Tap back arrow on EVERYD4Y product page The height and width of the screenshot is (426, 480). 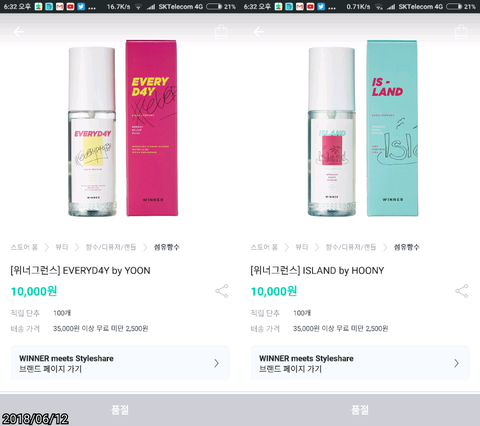click(19, 32)
